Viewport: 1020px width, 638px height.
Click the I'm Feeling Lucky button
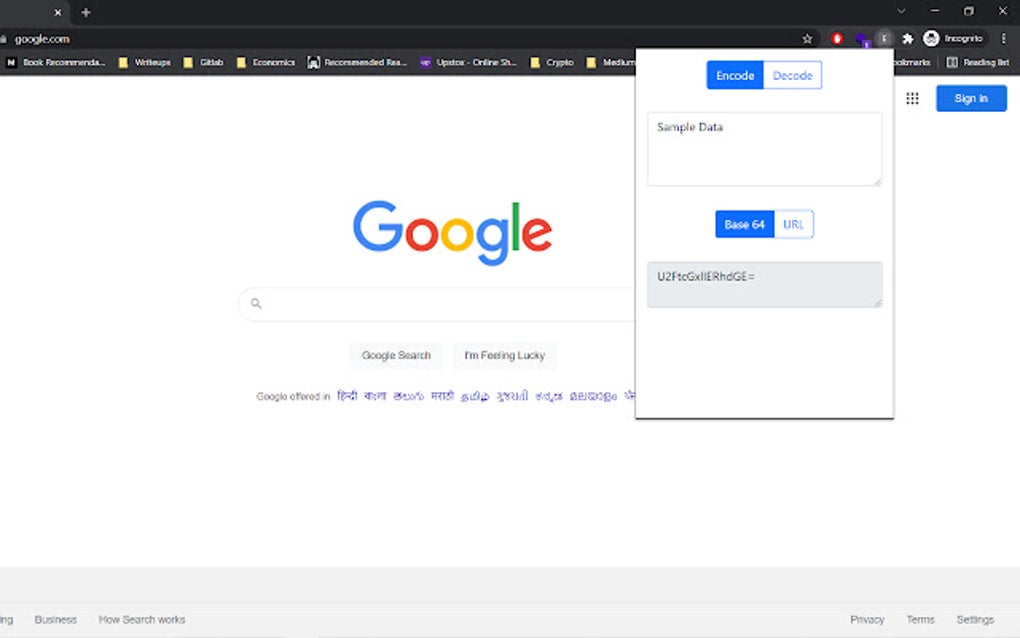[x=504, y=355]
